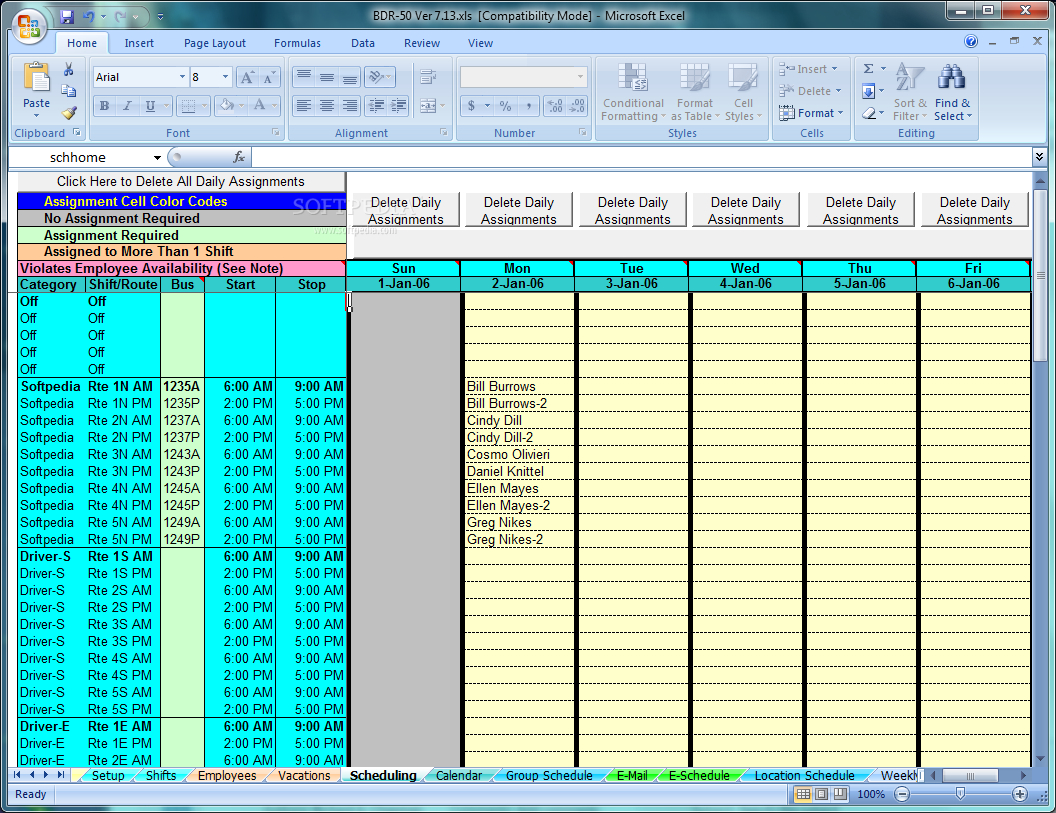The height and width of the screenshot is (813, 1056).
Task: Open the Formulas ribbon tab
Action: pos(297,43)
